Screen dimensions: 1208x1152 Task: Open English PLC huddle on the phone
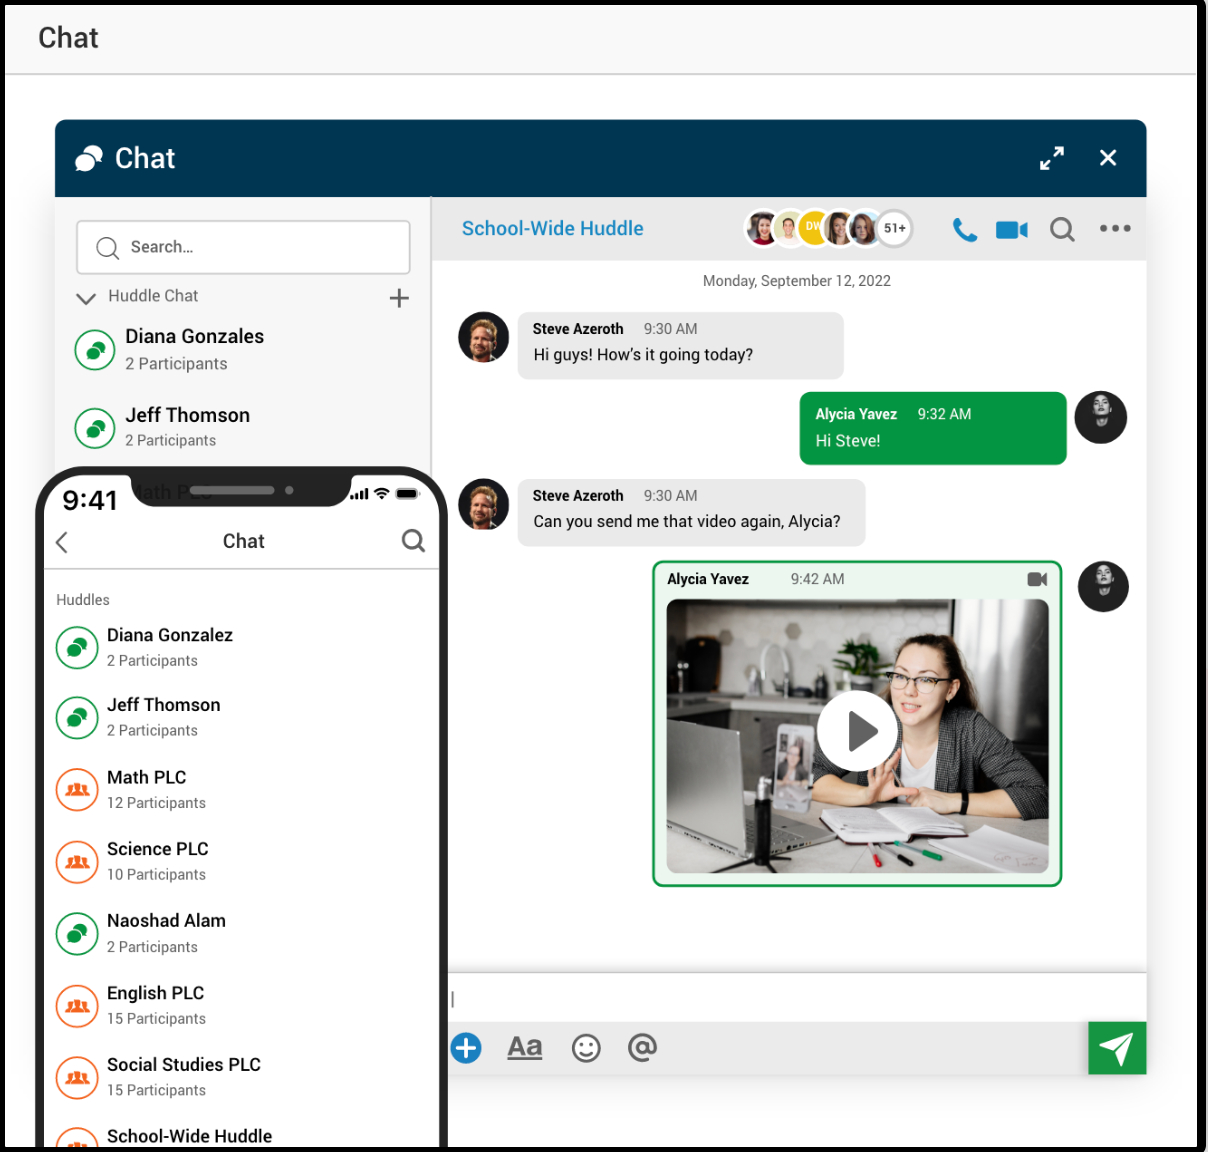point(242,1005)
